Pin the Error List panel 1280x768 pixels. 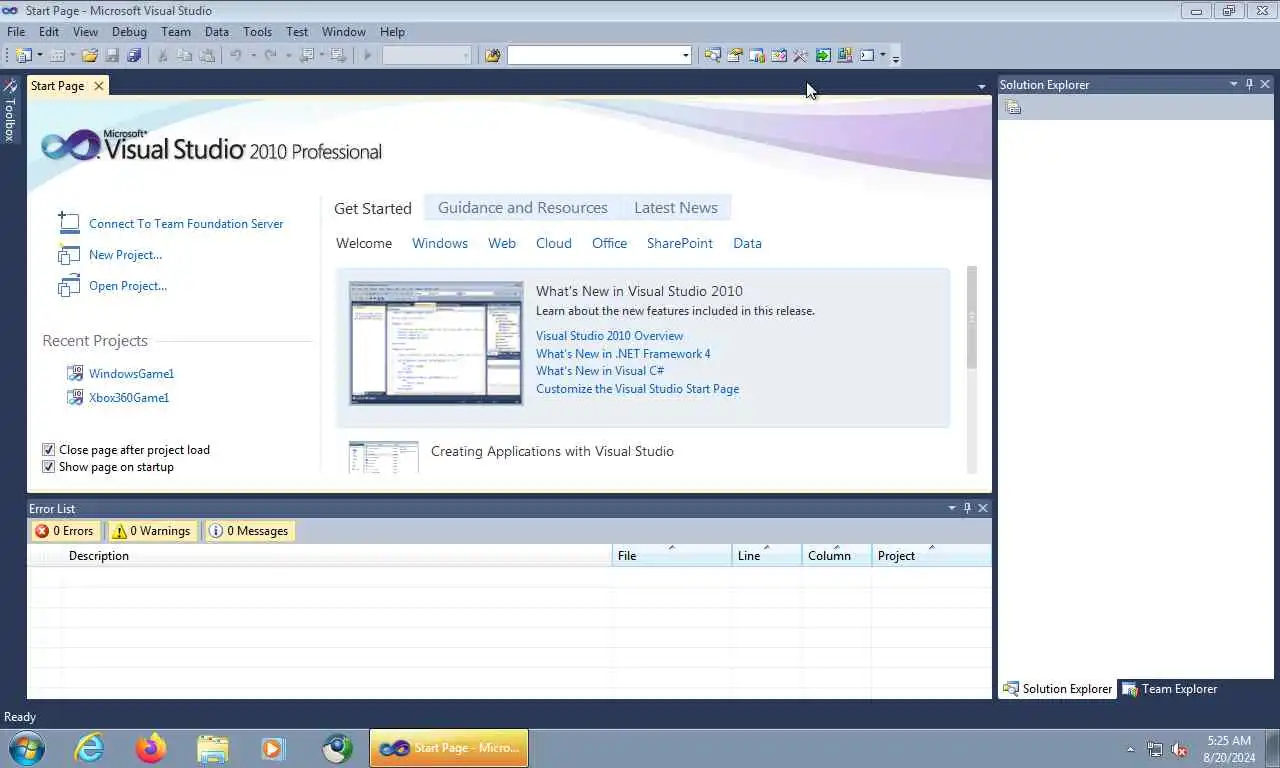coord(967,508)
